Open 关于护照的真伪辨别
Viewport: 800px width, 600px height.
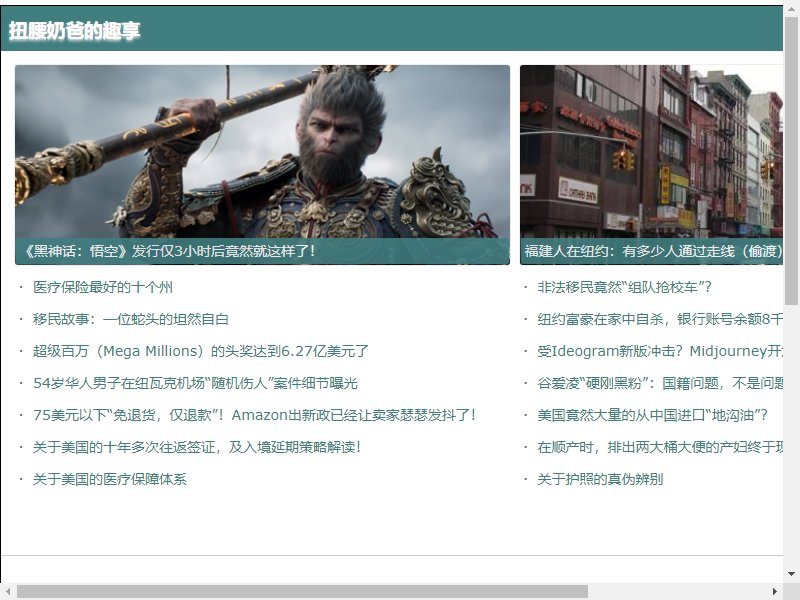[600, 479]
